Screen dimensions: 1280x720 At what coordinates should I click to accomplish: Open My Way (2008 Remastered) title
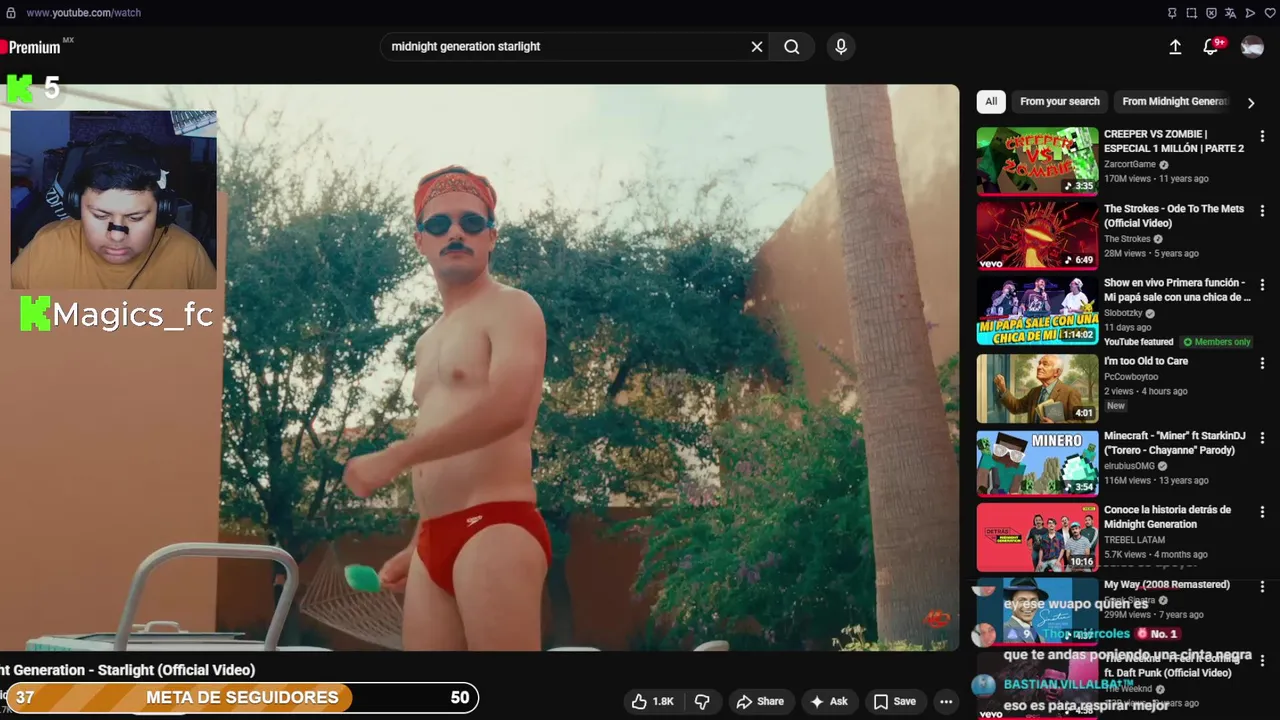[x=1167, y=584]
